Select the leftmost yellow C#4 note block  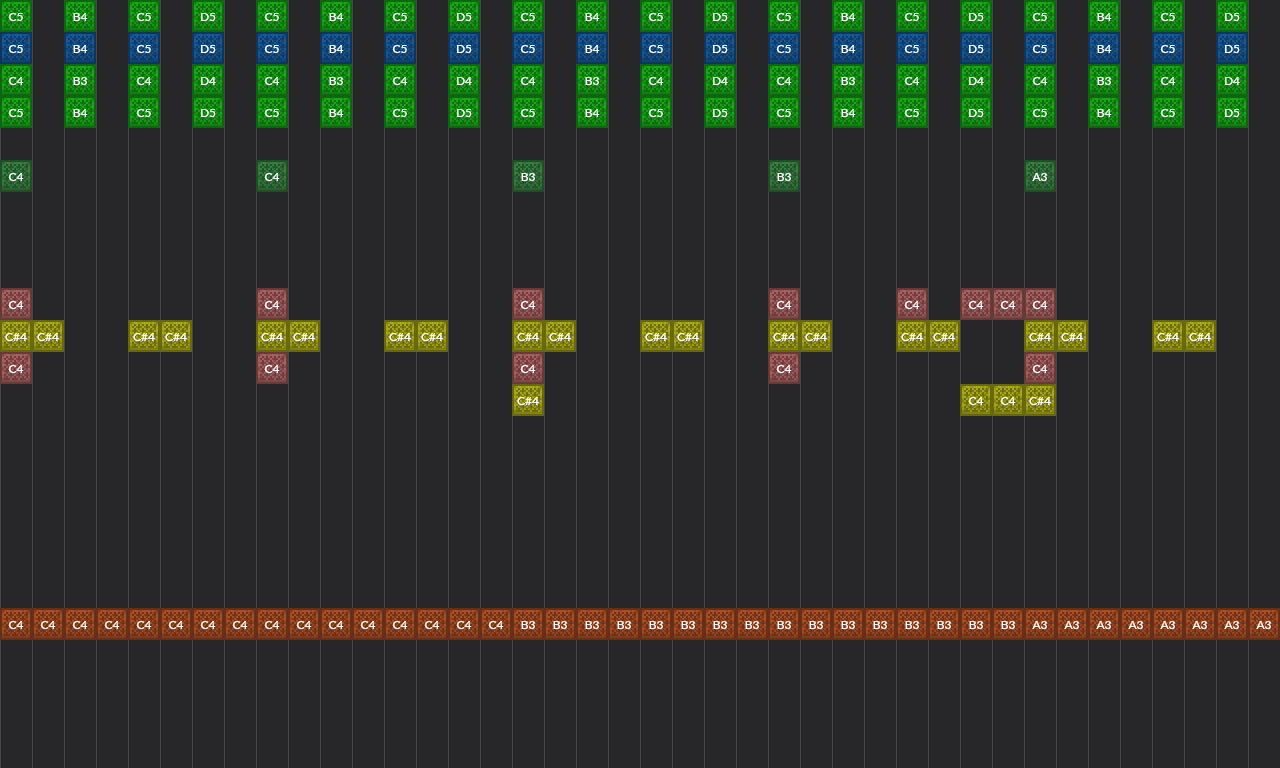(16, 337)
